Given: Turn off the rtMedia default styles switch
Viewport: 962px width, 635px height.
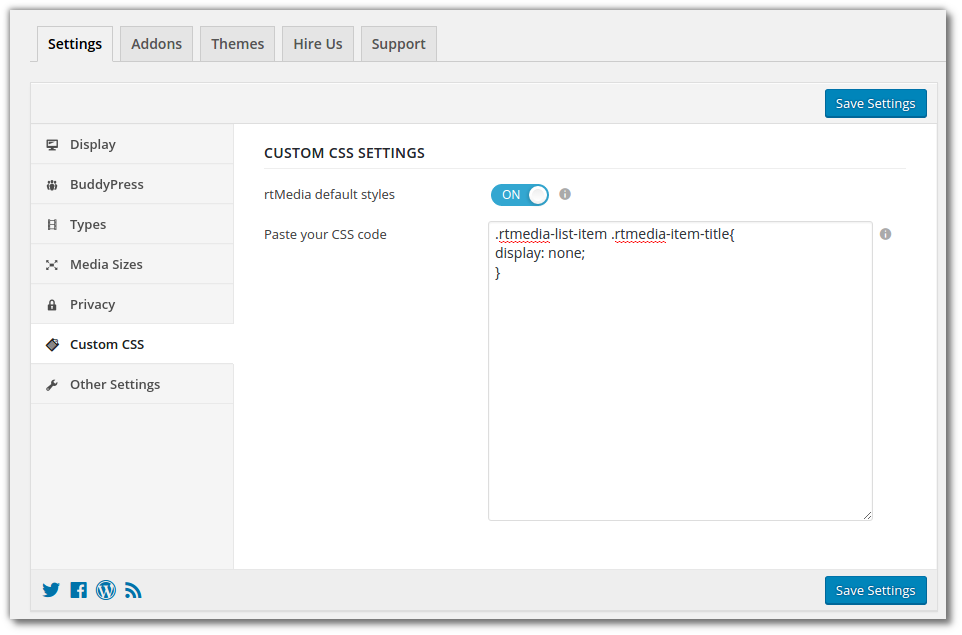Looking at the screenshot, I should click(x=519, y=194).
